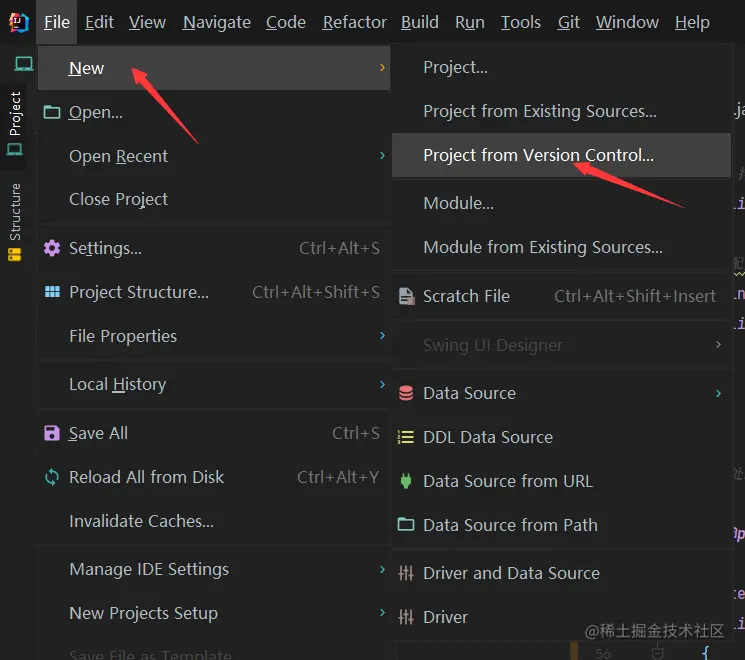Click the Scratch File document icon
Viewport: 745px width, 660px height.
(x=406, y=296)
